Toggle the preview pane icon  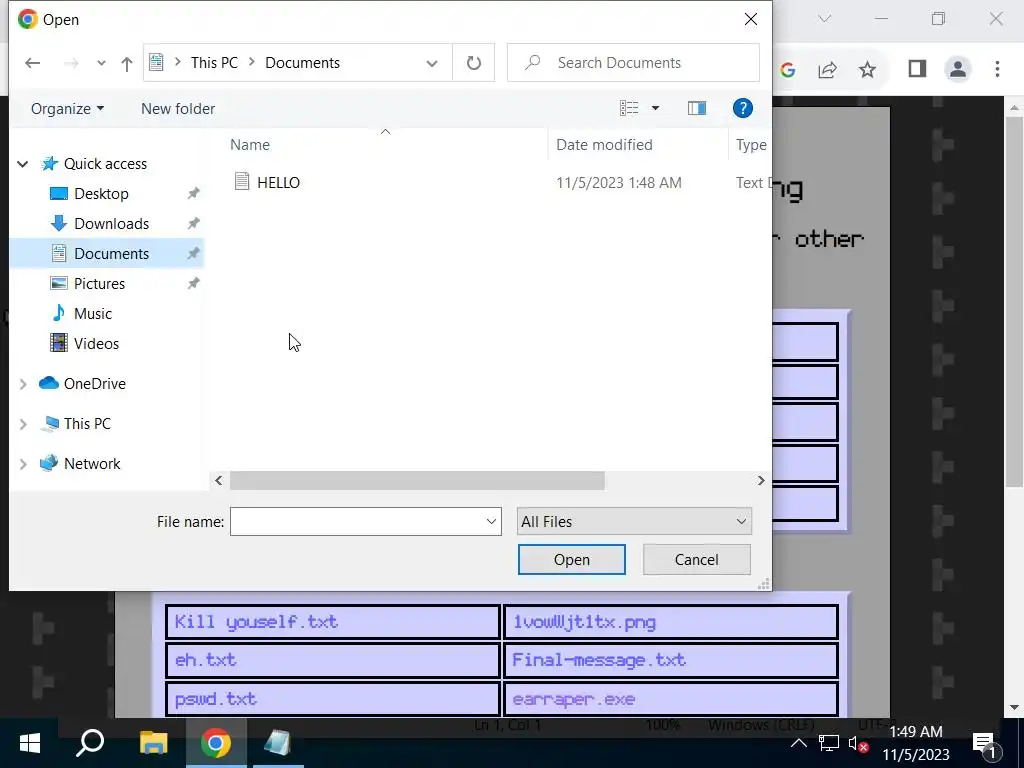pos(697,108)
